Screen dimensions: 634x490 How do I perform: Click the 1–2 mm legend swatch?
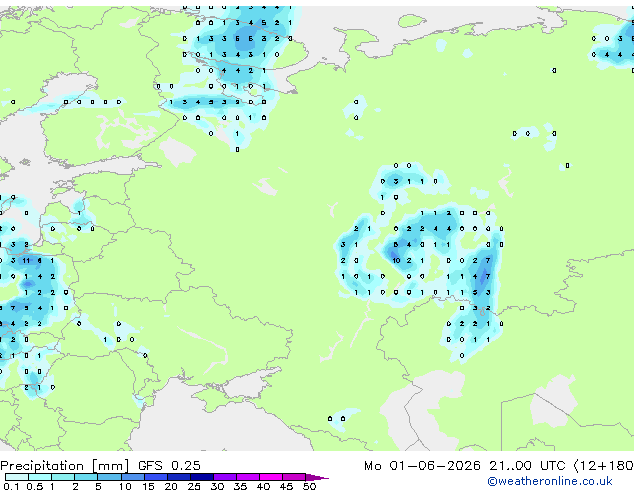pos(63,477)
